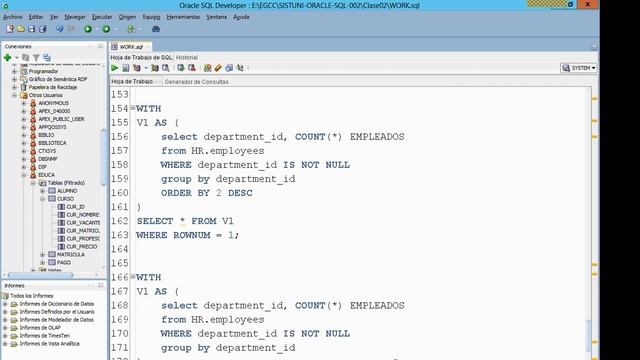The width and height of the screenshot is (640, 360).
Task: Expand the ANONYMOUS user node
Action: point(24,103)
